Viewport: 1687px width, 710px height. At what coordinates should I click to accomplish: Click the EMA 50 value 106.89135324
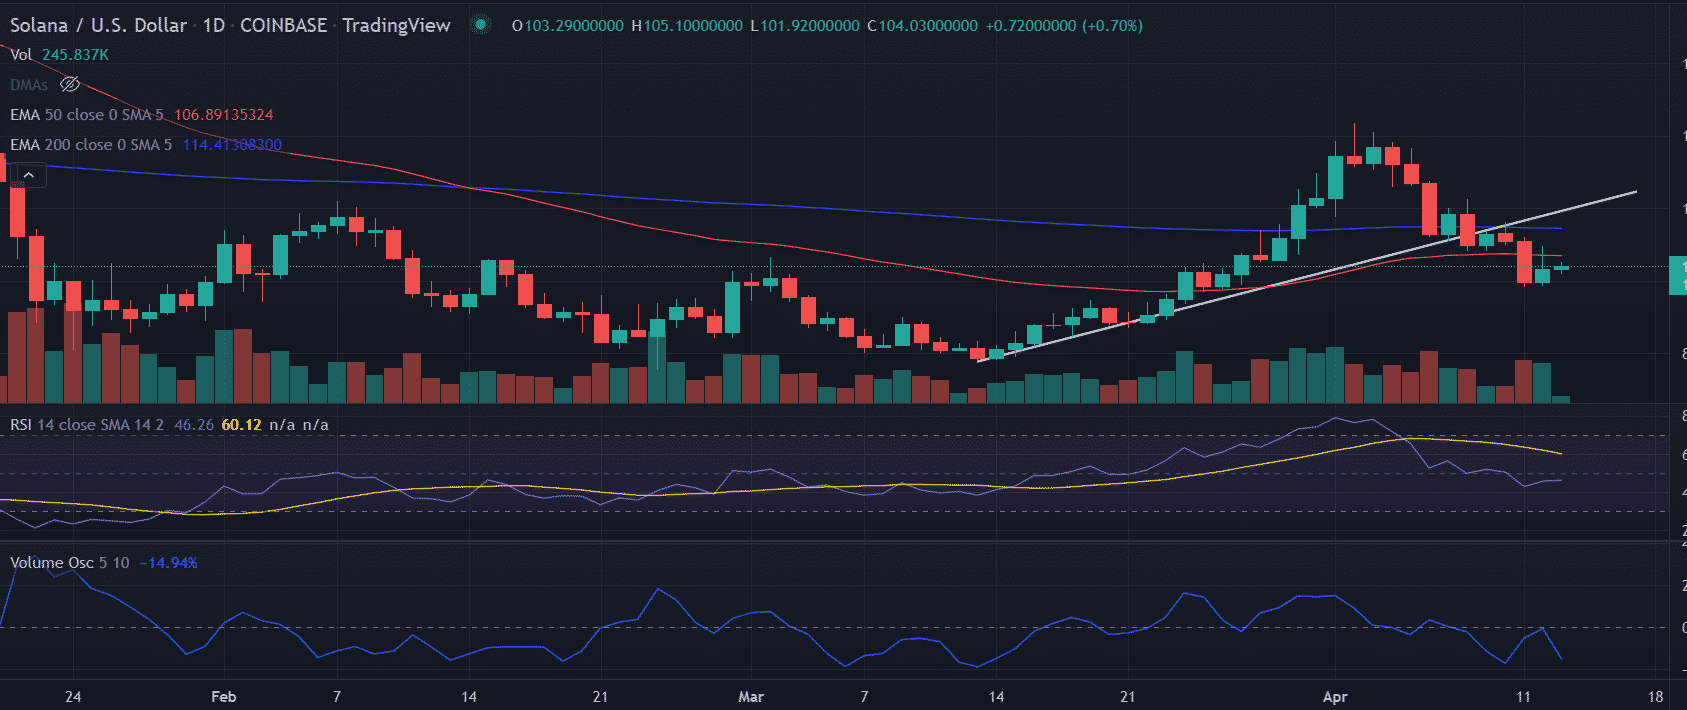[x=223, y=115]
